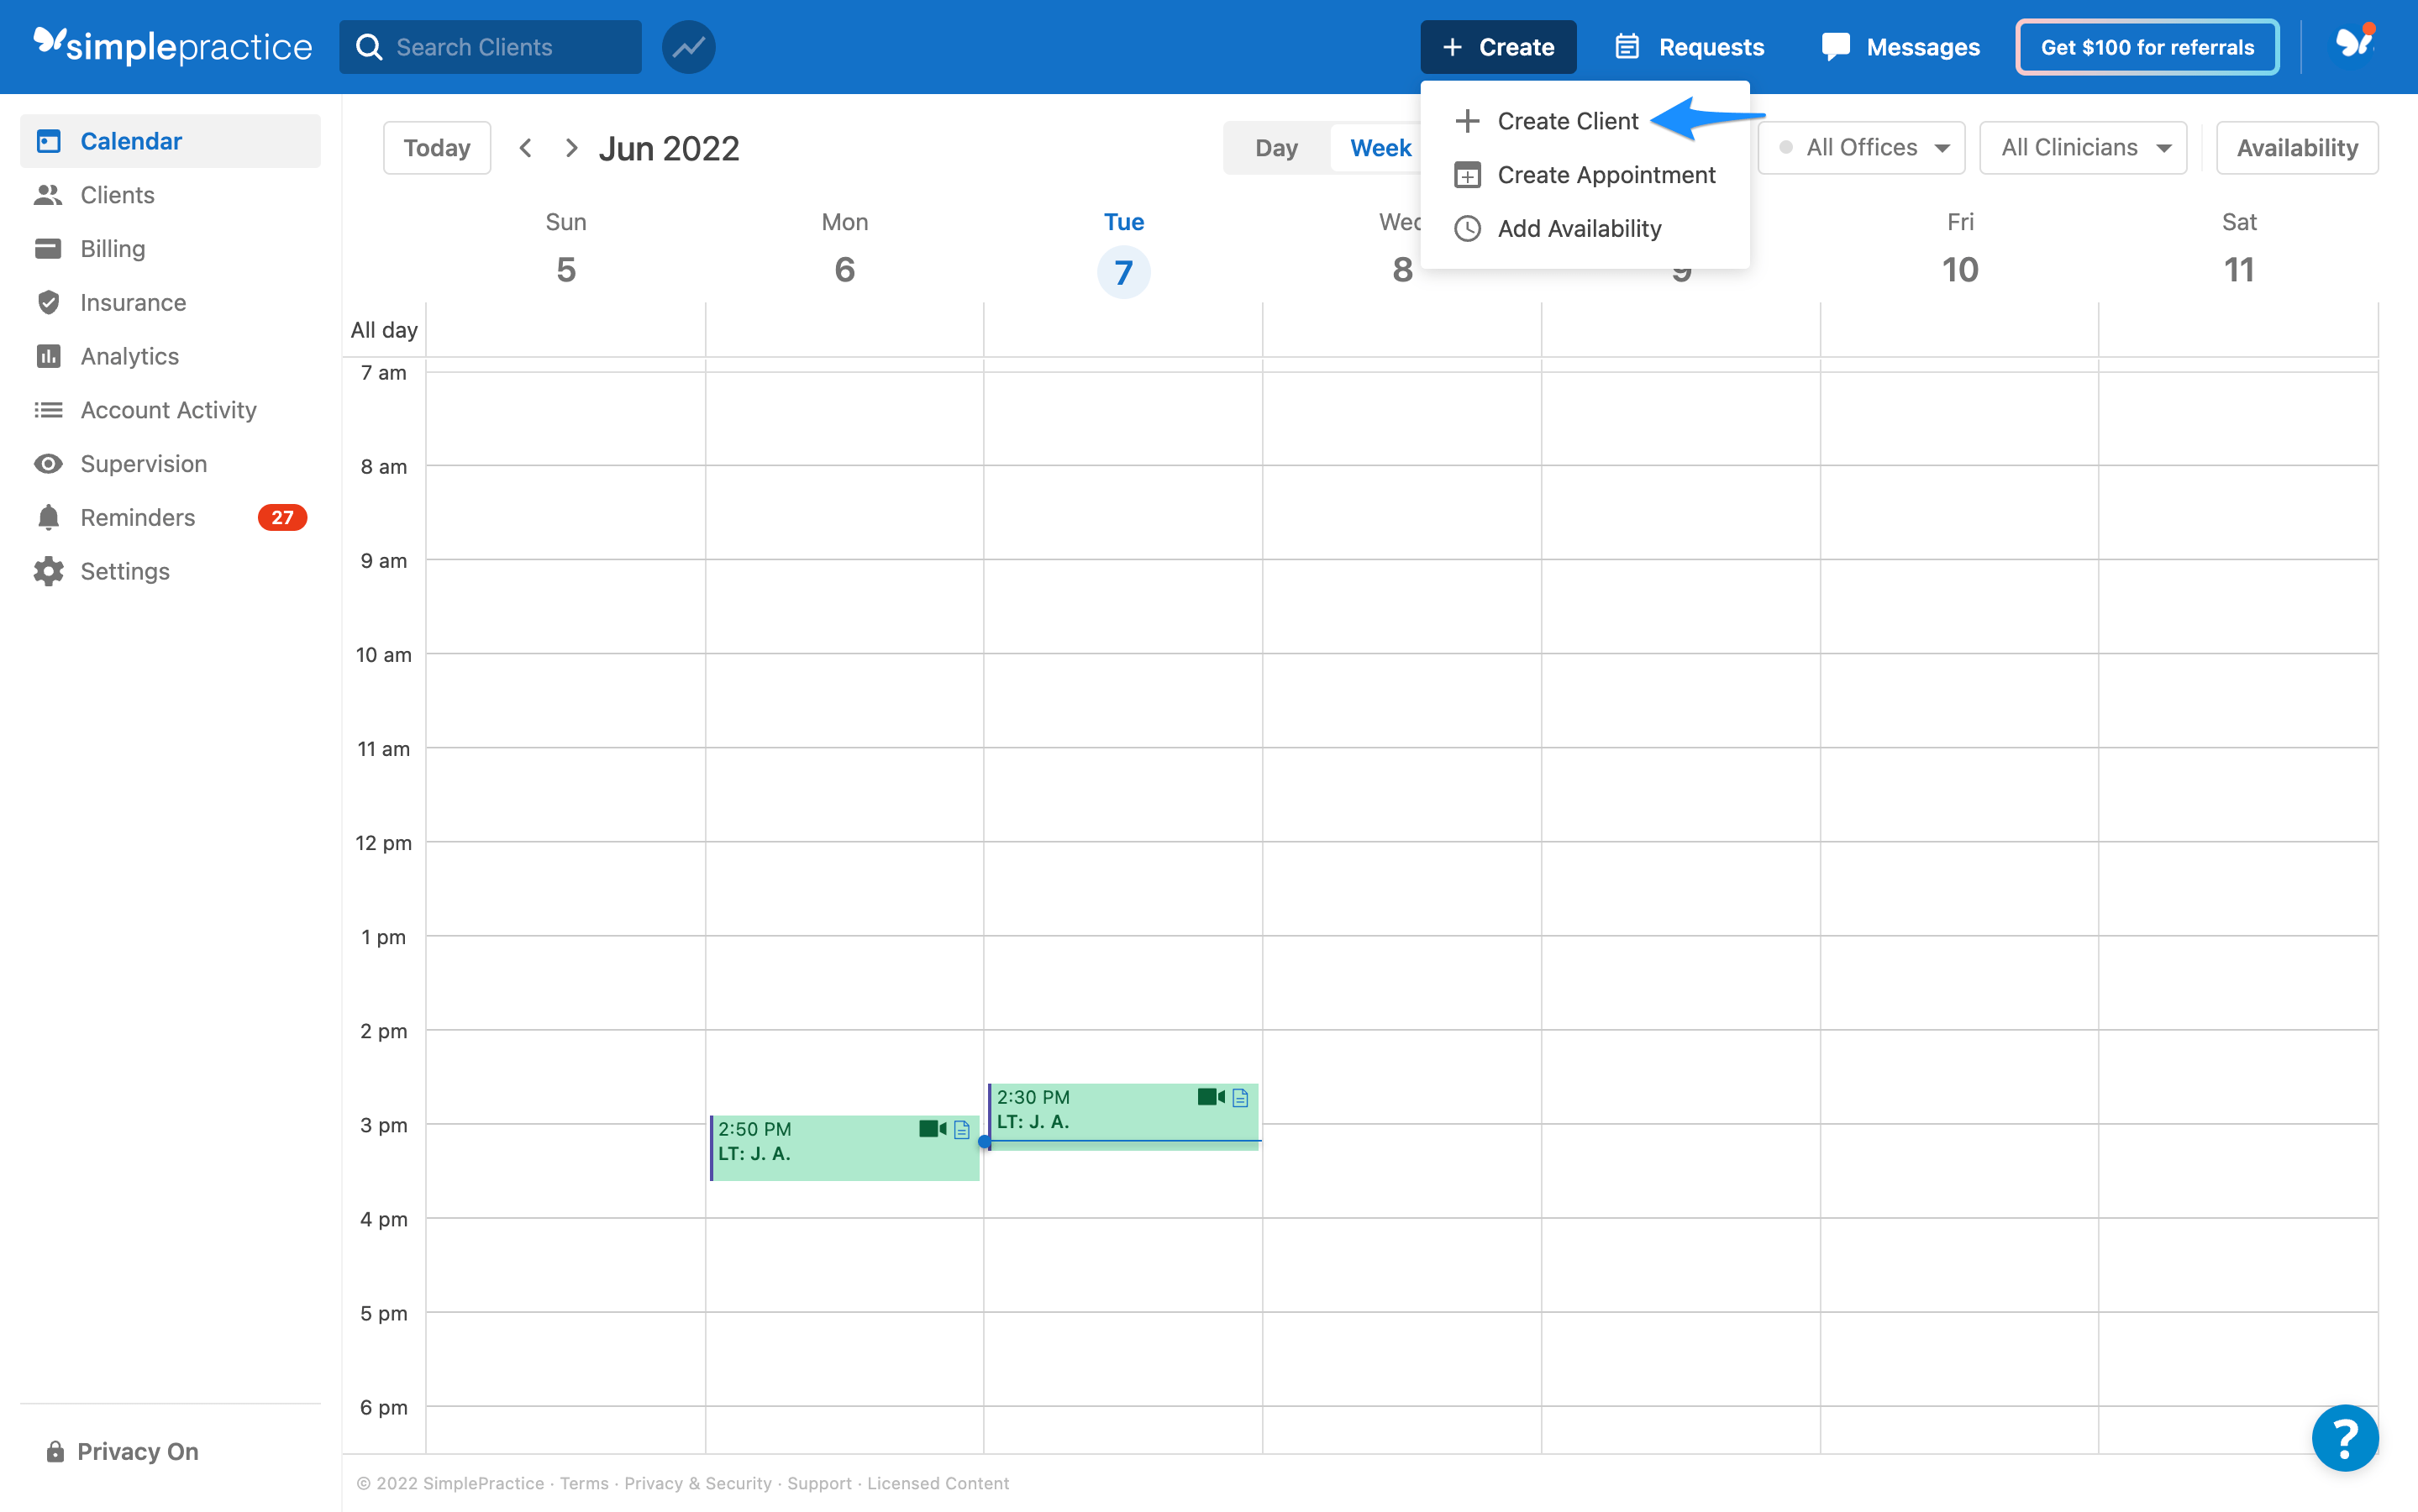
Task: Open the analytics trend icon beside search
Action: click(x=688, y=47)
